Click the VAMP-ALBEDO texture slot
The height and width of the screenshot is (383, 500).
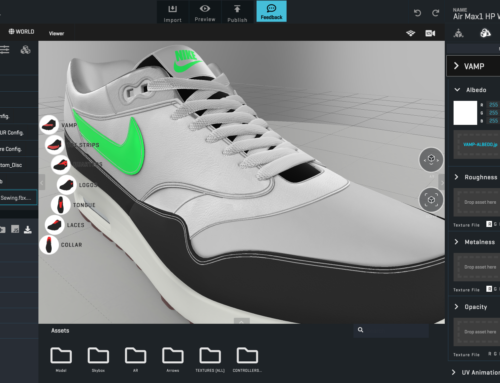pyautogui.click(x=477, y=144)
